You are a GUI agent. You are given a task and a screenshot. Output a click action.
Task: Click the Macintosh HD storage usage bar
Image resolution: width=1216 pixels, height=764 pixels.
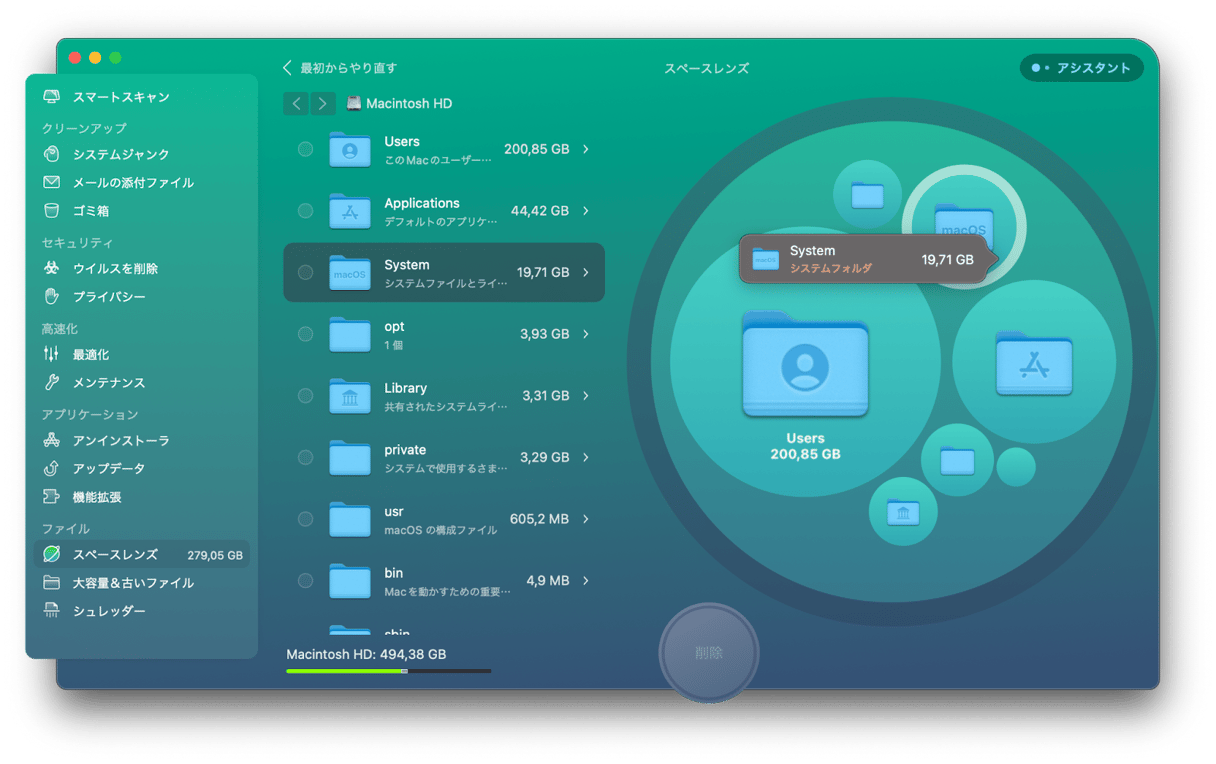(x=389, y=671)
